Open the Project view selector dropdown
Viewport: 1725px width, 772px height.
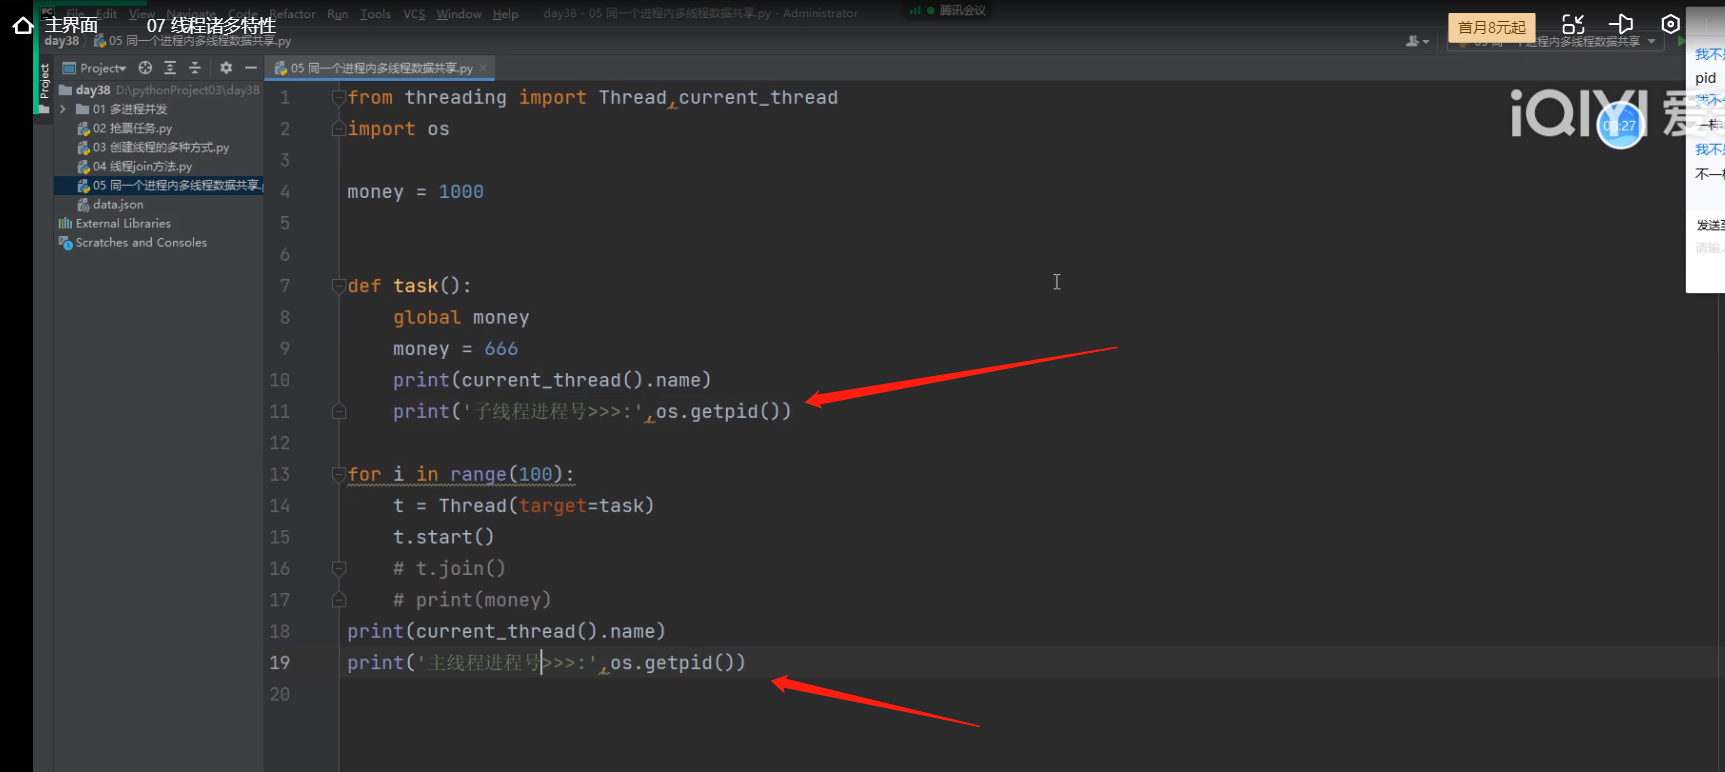click(x=95, y=68)
